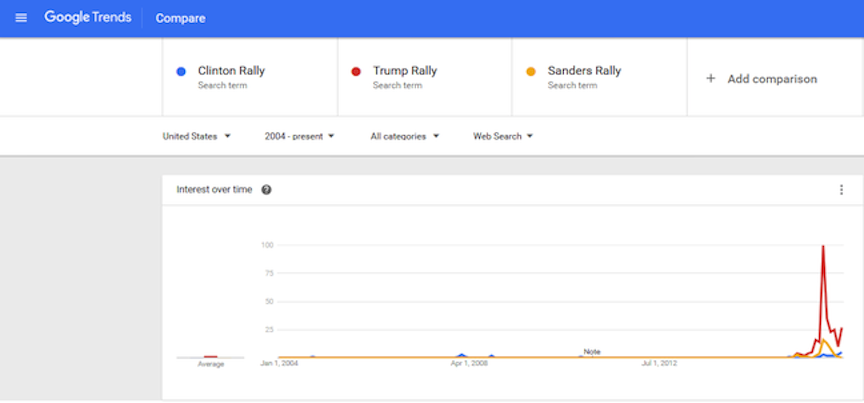This screenshot has height=403, width=864.
Task: Click the blue Clinton Rally color dot
Action: point(181,71)
